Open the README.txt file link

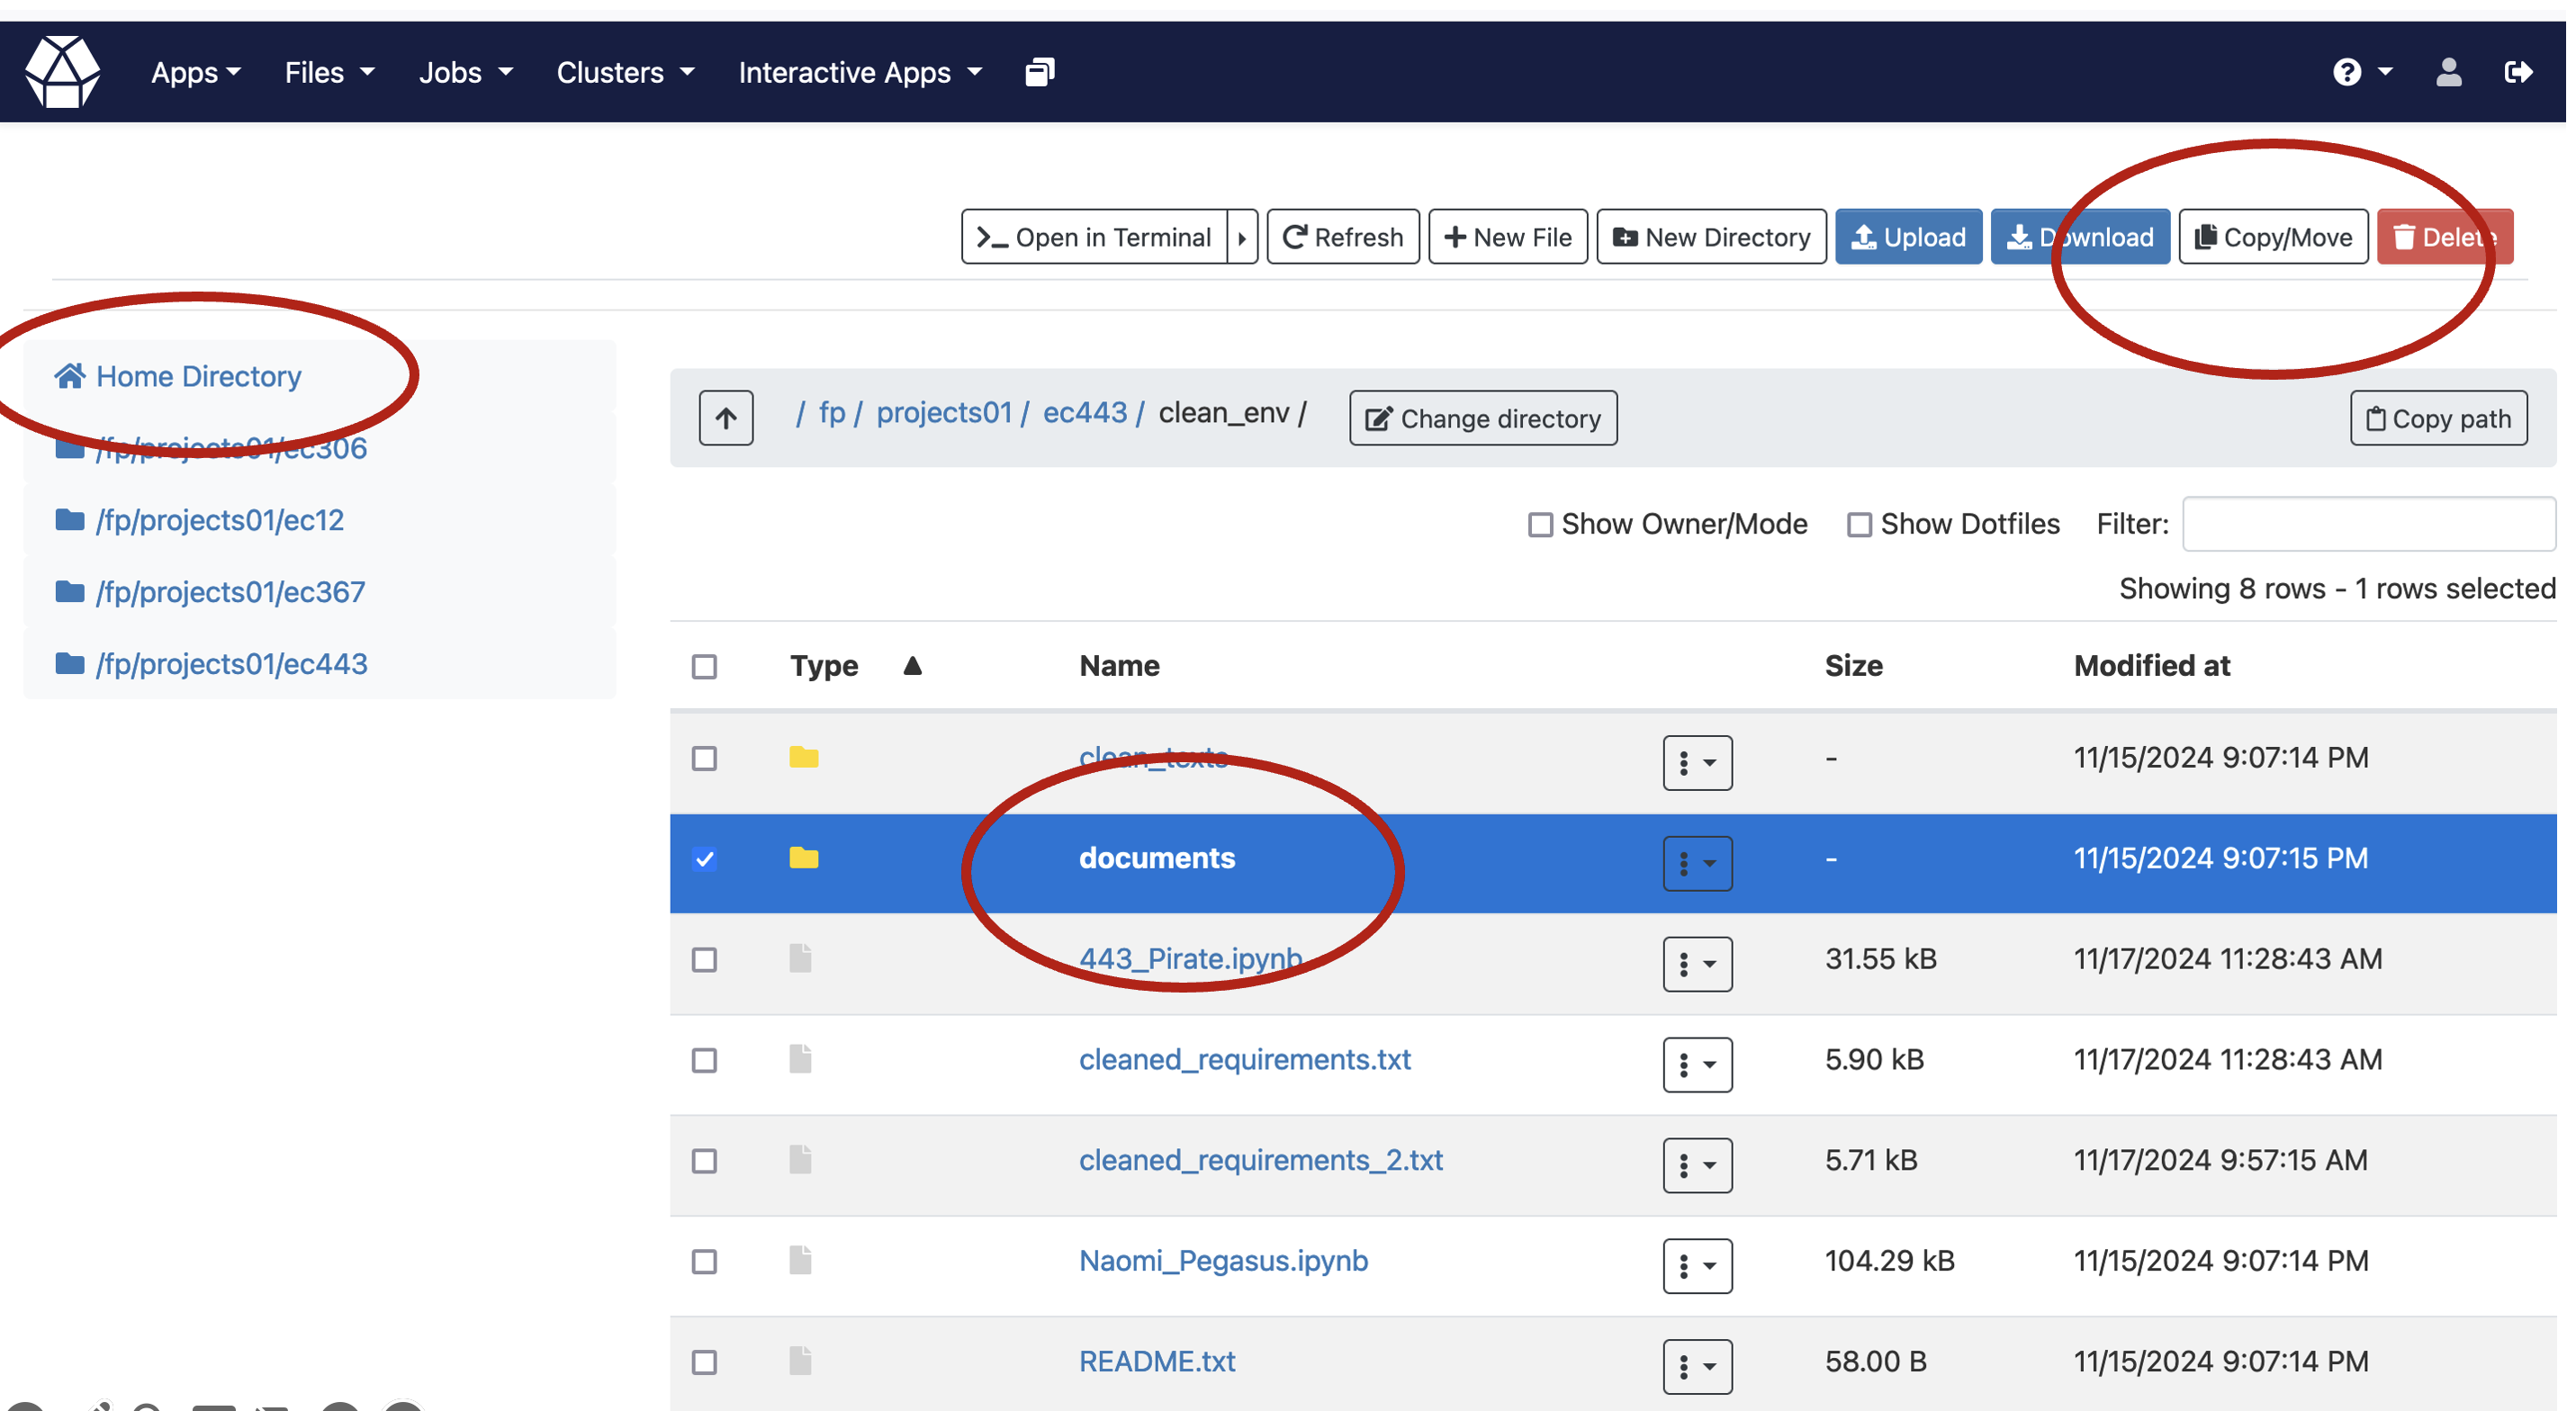coord(1157,1361)
